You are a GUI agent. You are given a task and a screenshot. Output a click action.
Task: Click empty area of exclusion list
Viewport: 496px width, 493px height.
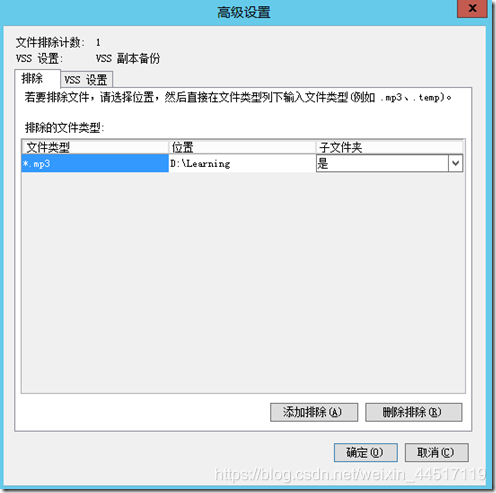(243, 282)
